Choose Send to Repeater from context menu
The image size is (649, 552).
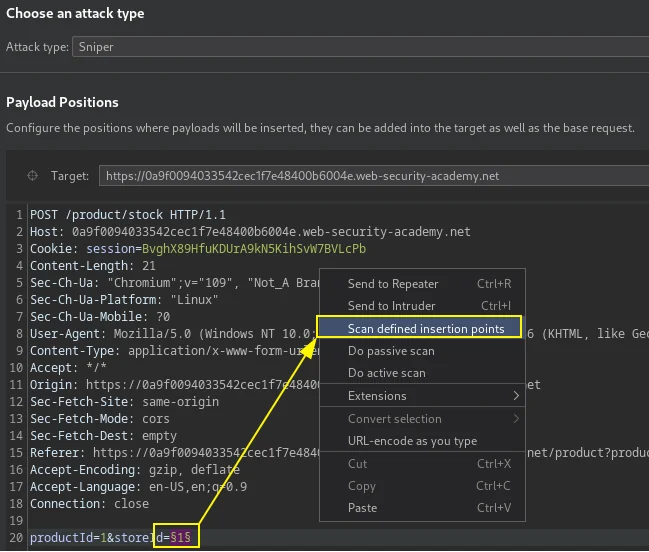tap(422, 284)
